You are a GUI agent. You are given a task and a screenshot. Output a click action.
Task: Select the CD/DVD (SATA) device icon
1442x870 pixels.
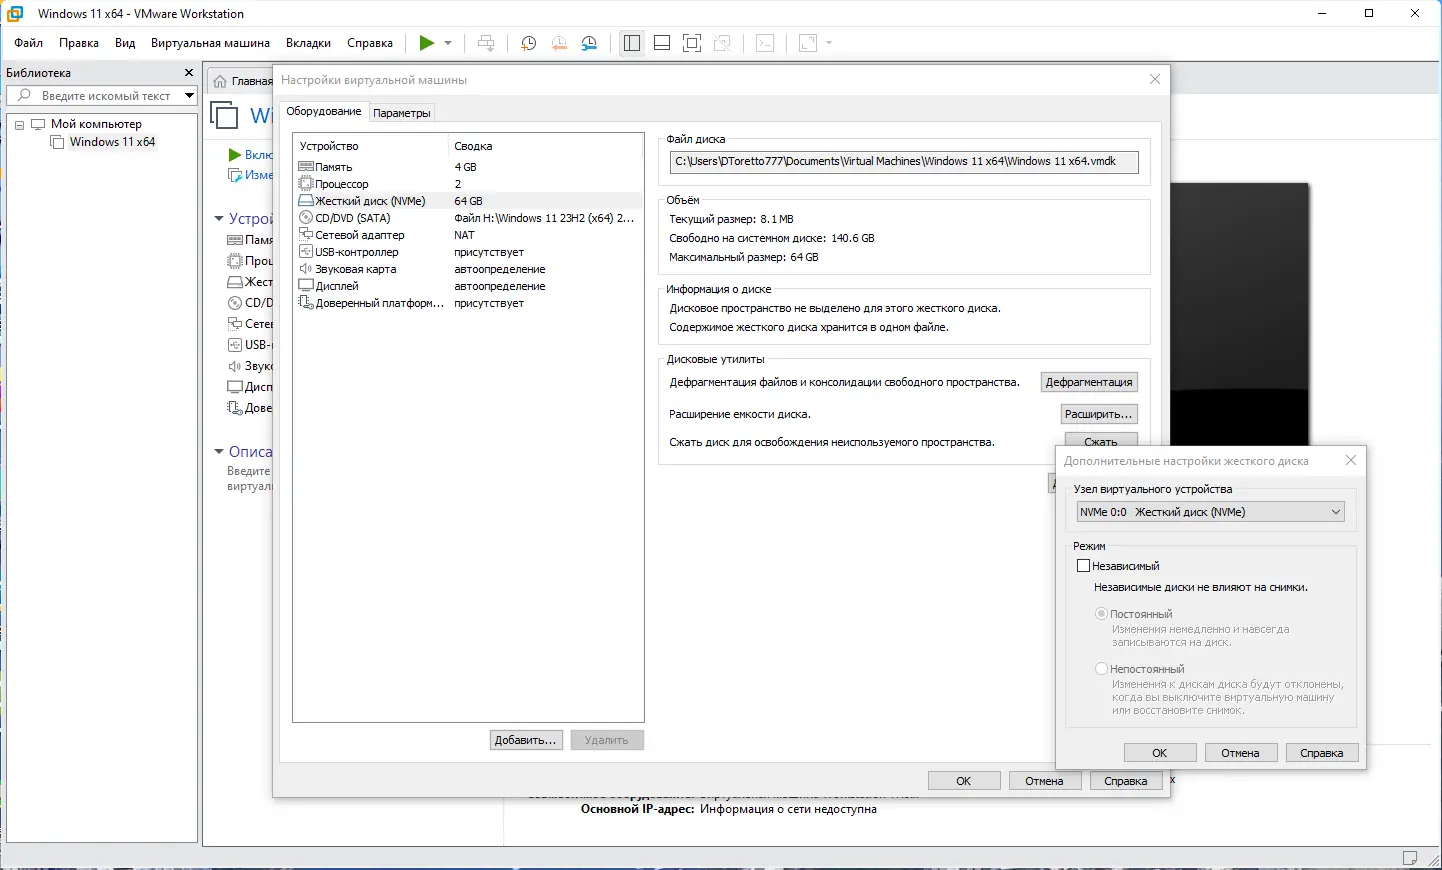click(306, 218)
